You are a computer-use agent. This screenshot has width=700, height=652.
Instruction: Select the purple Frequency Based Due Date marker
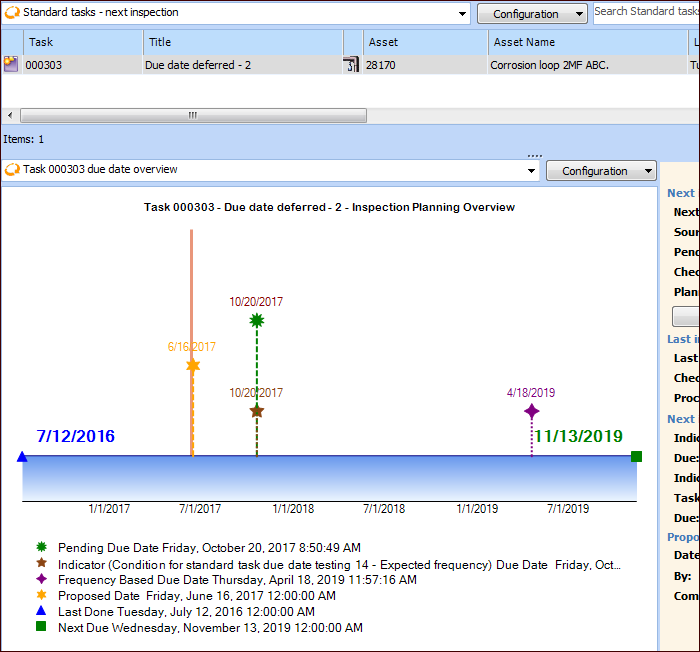click(x=531, y=411)
